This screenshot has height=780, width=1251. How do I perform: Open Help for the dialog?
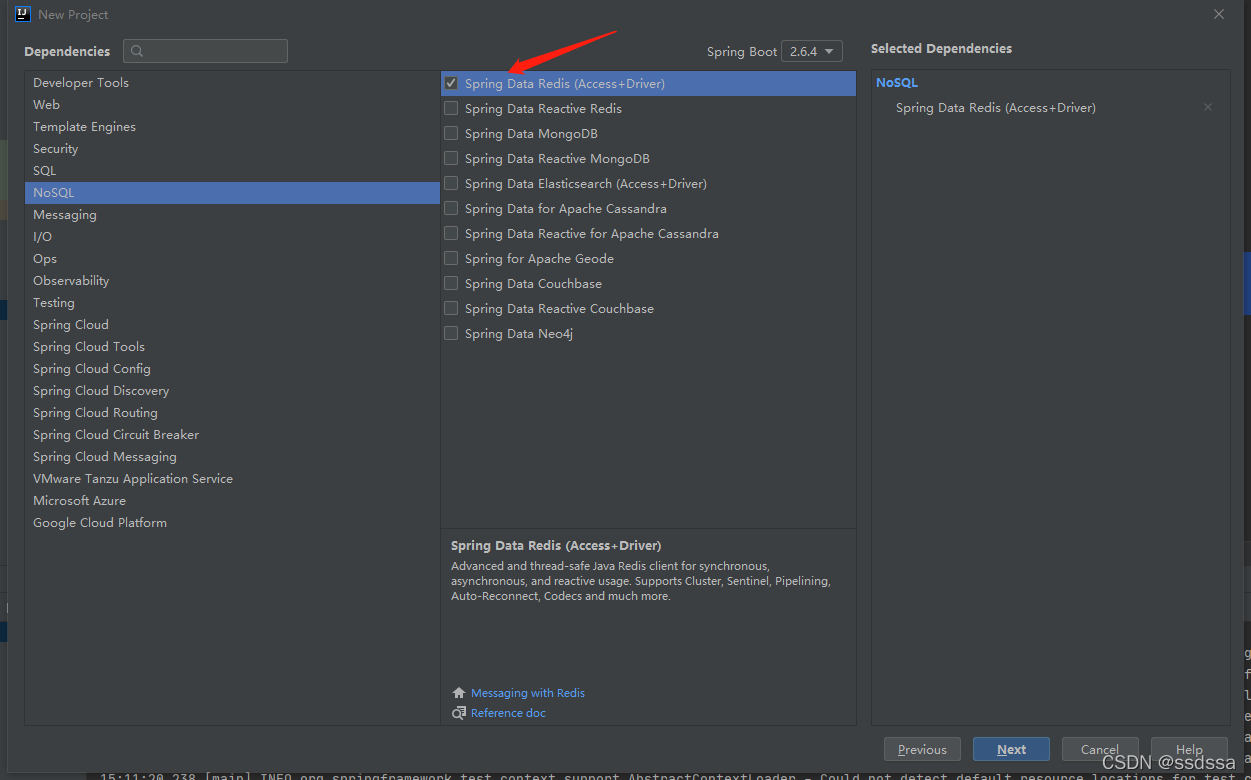pos(1189,750)
